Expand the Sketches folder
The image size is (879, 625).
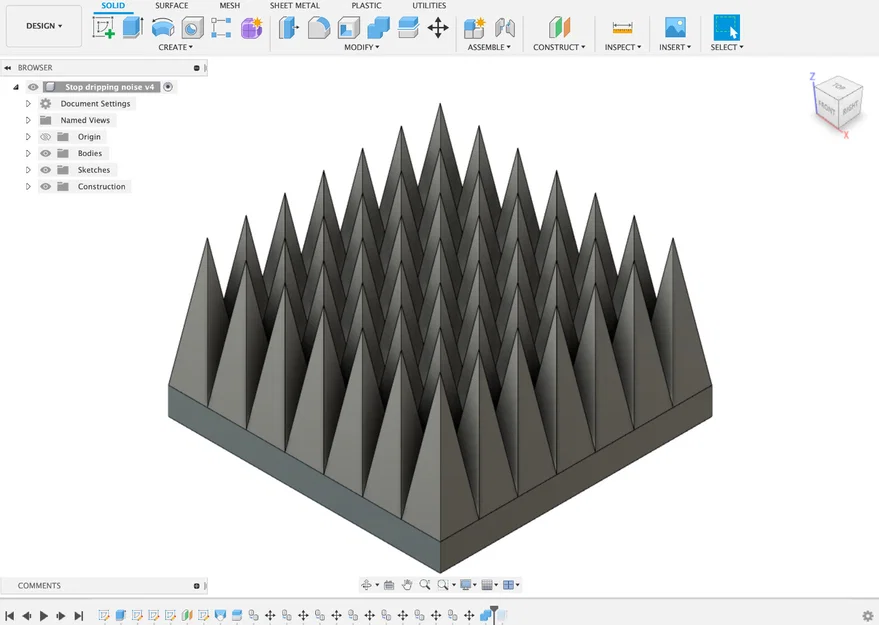[x=28, y=170]
